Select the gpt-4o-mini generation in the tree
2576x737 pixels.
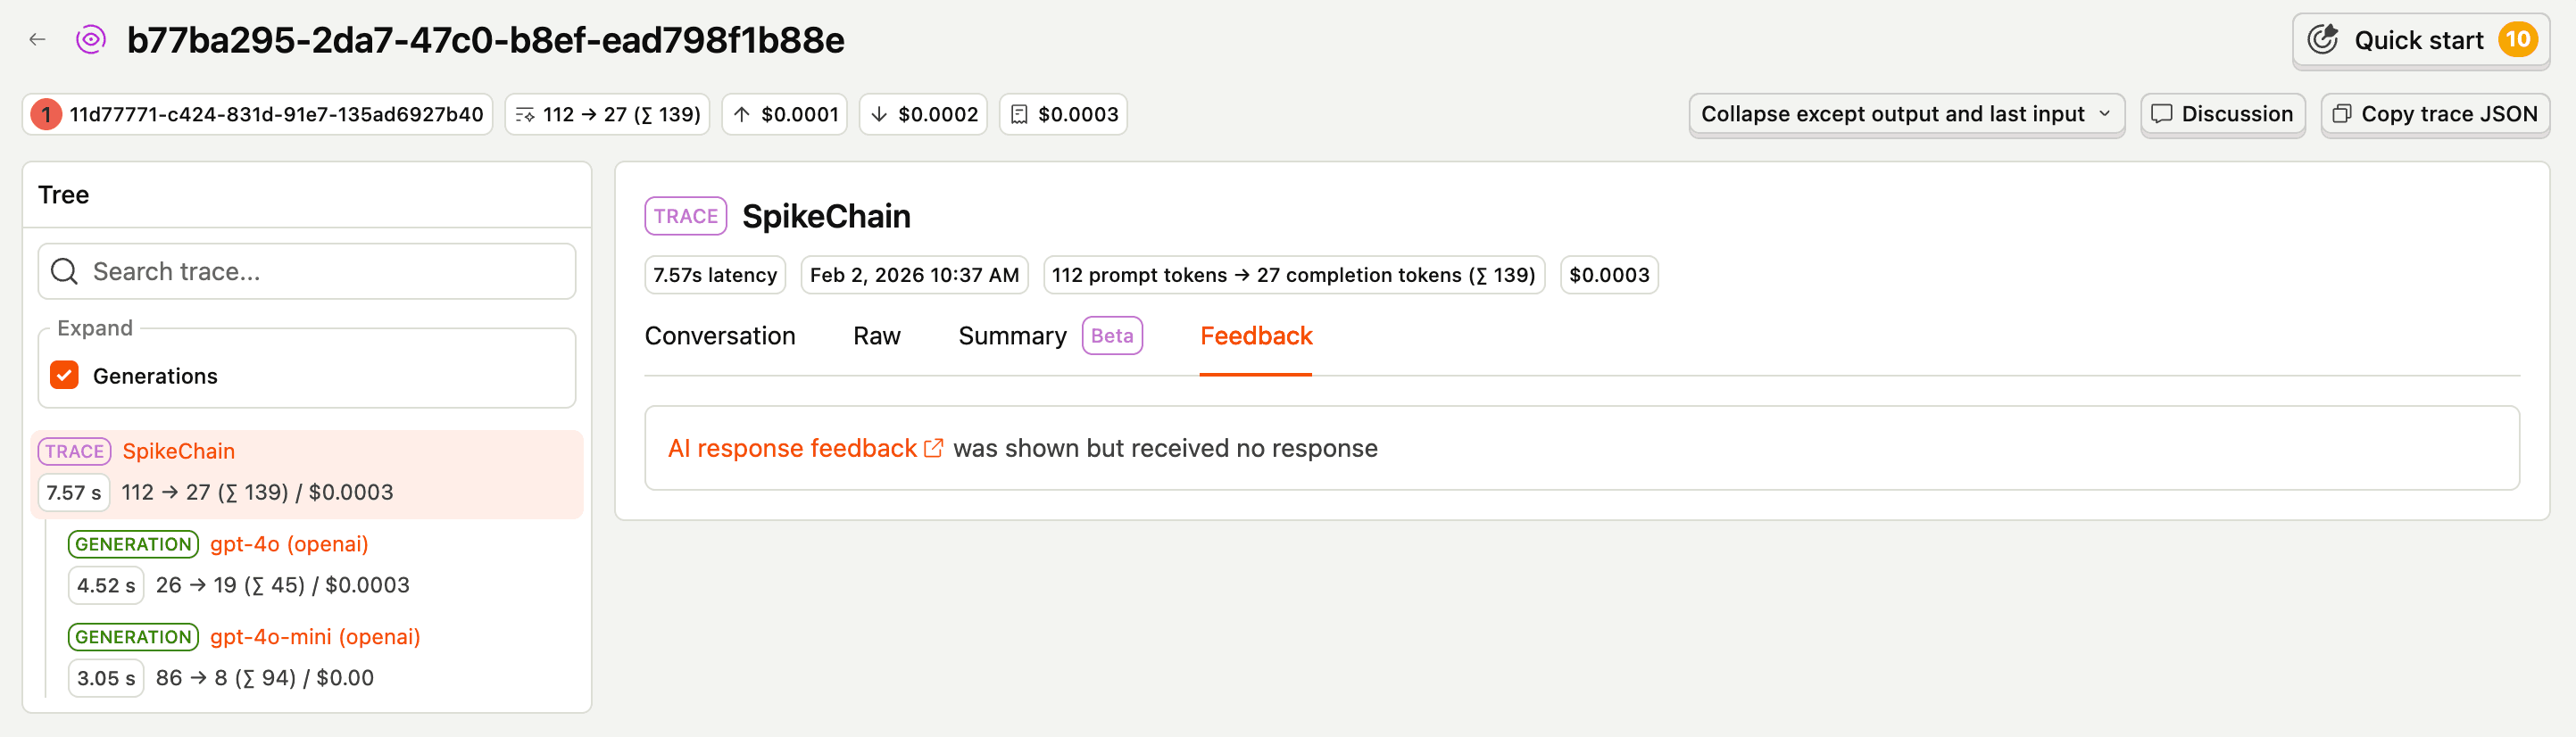coord(315,637)
